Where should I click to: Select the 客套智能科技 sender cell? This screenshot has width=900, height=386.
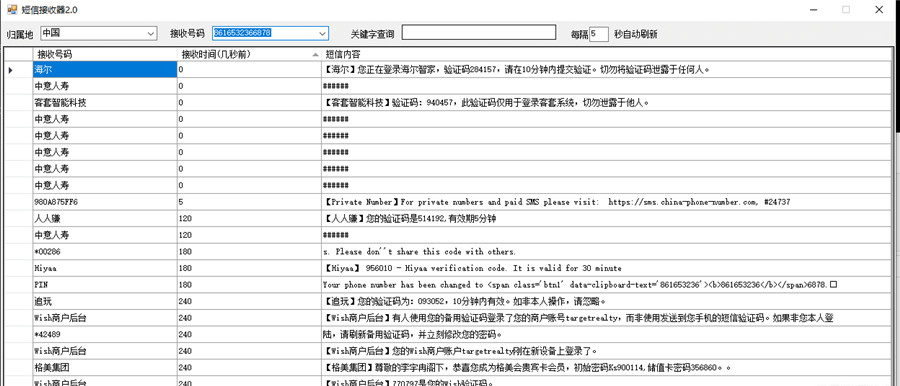click(x=104, y=103)
